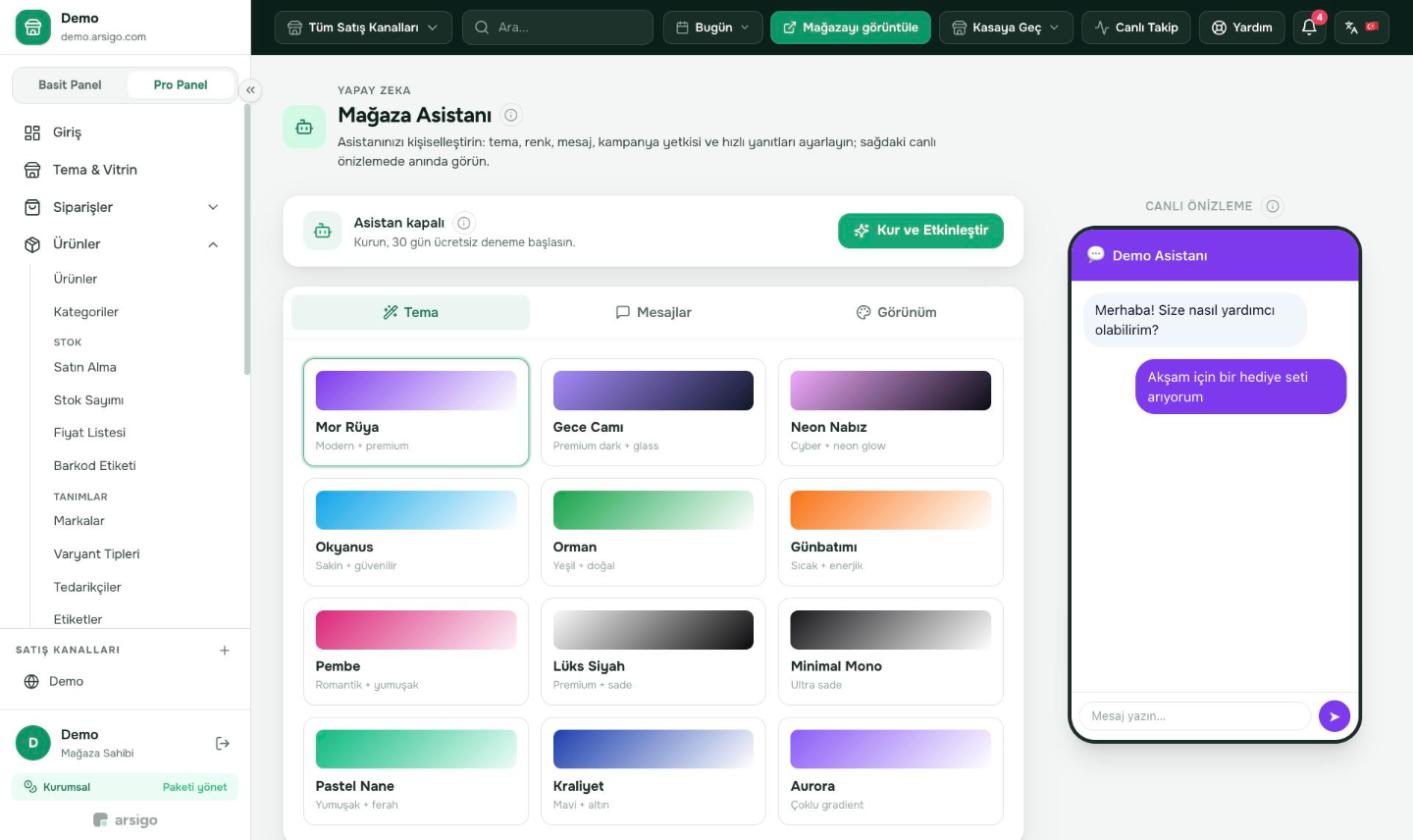Click the logout icon beside Demo user
1413x840 pixels.
click(223, 743)
